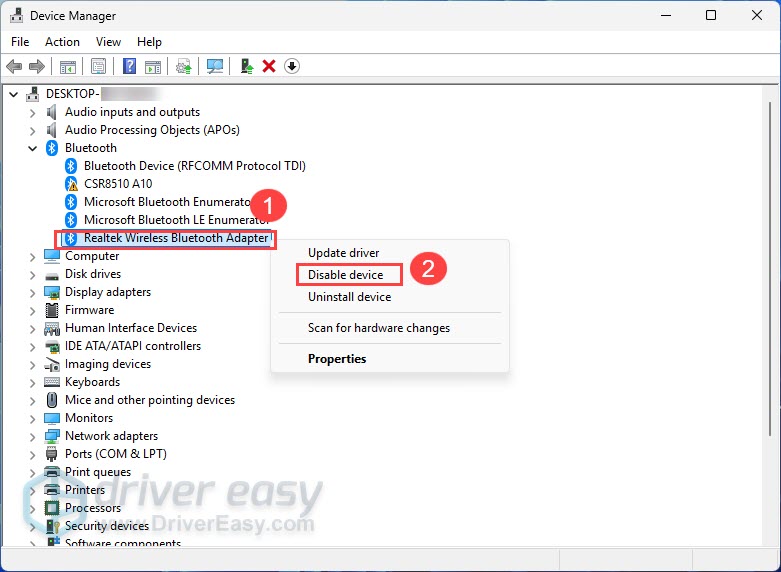This screenshot has height=572, width=781.
Task: Click the Display adapters category icon
Action: [x=52, y=292]
